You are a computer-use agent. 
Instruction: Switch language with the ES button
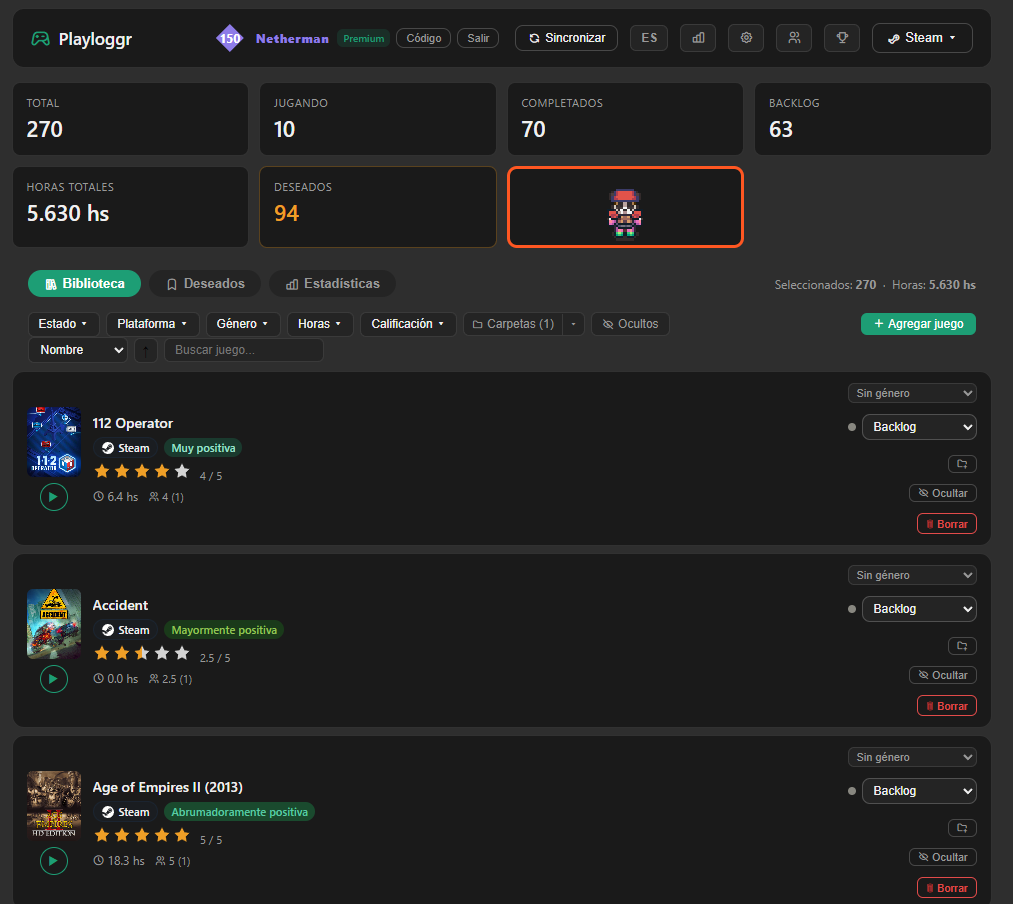coord(649,38)
